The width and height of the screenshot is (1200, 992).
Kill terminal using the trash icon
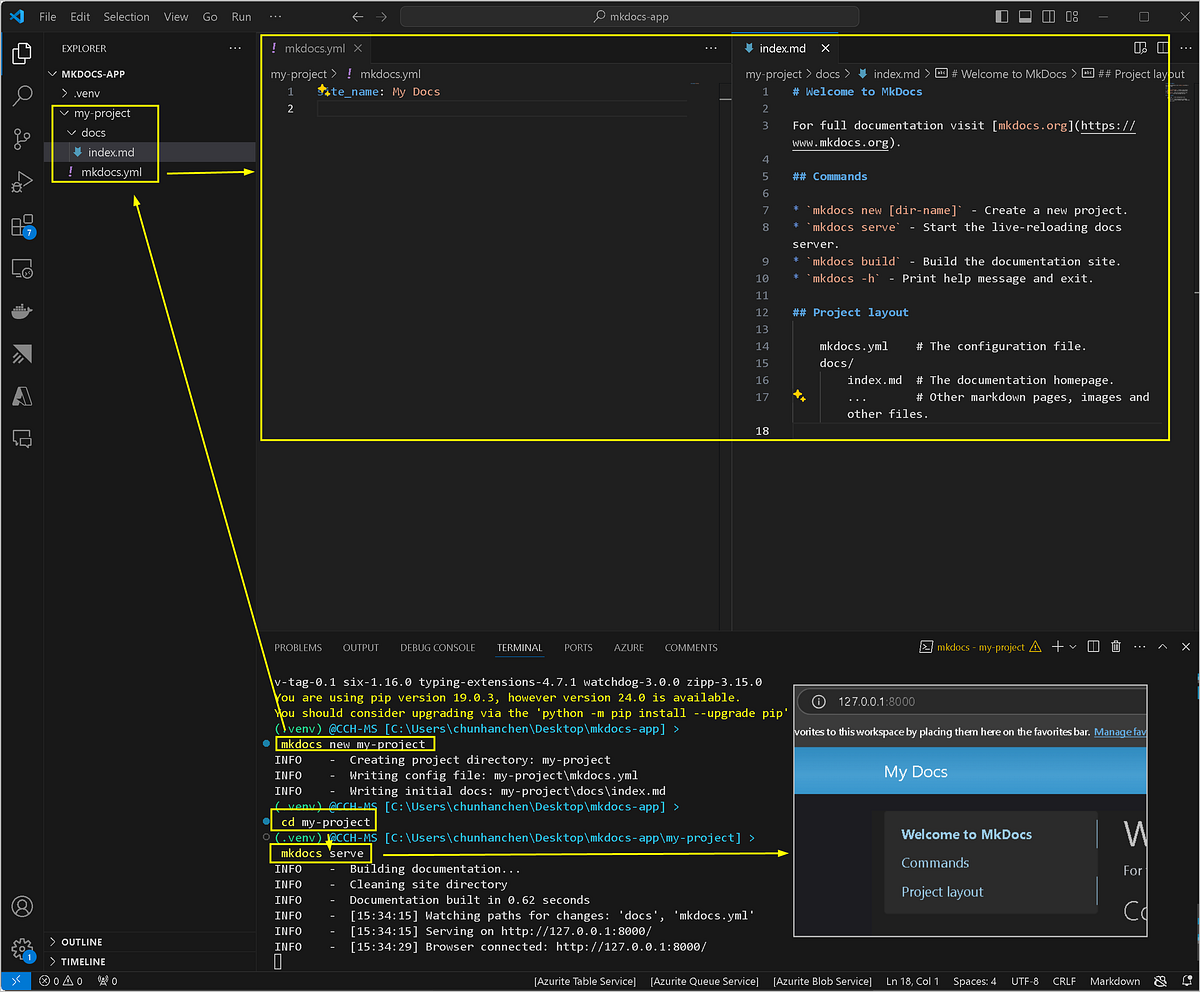pos(1116,647)
